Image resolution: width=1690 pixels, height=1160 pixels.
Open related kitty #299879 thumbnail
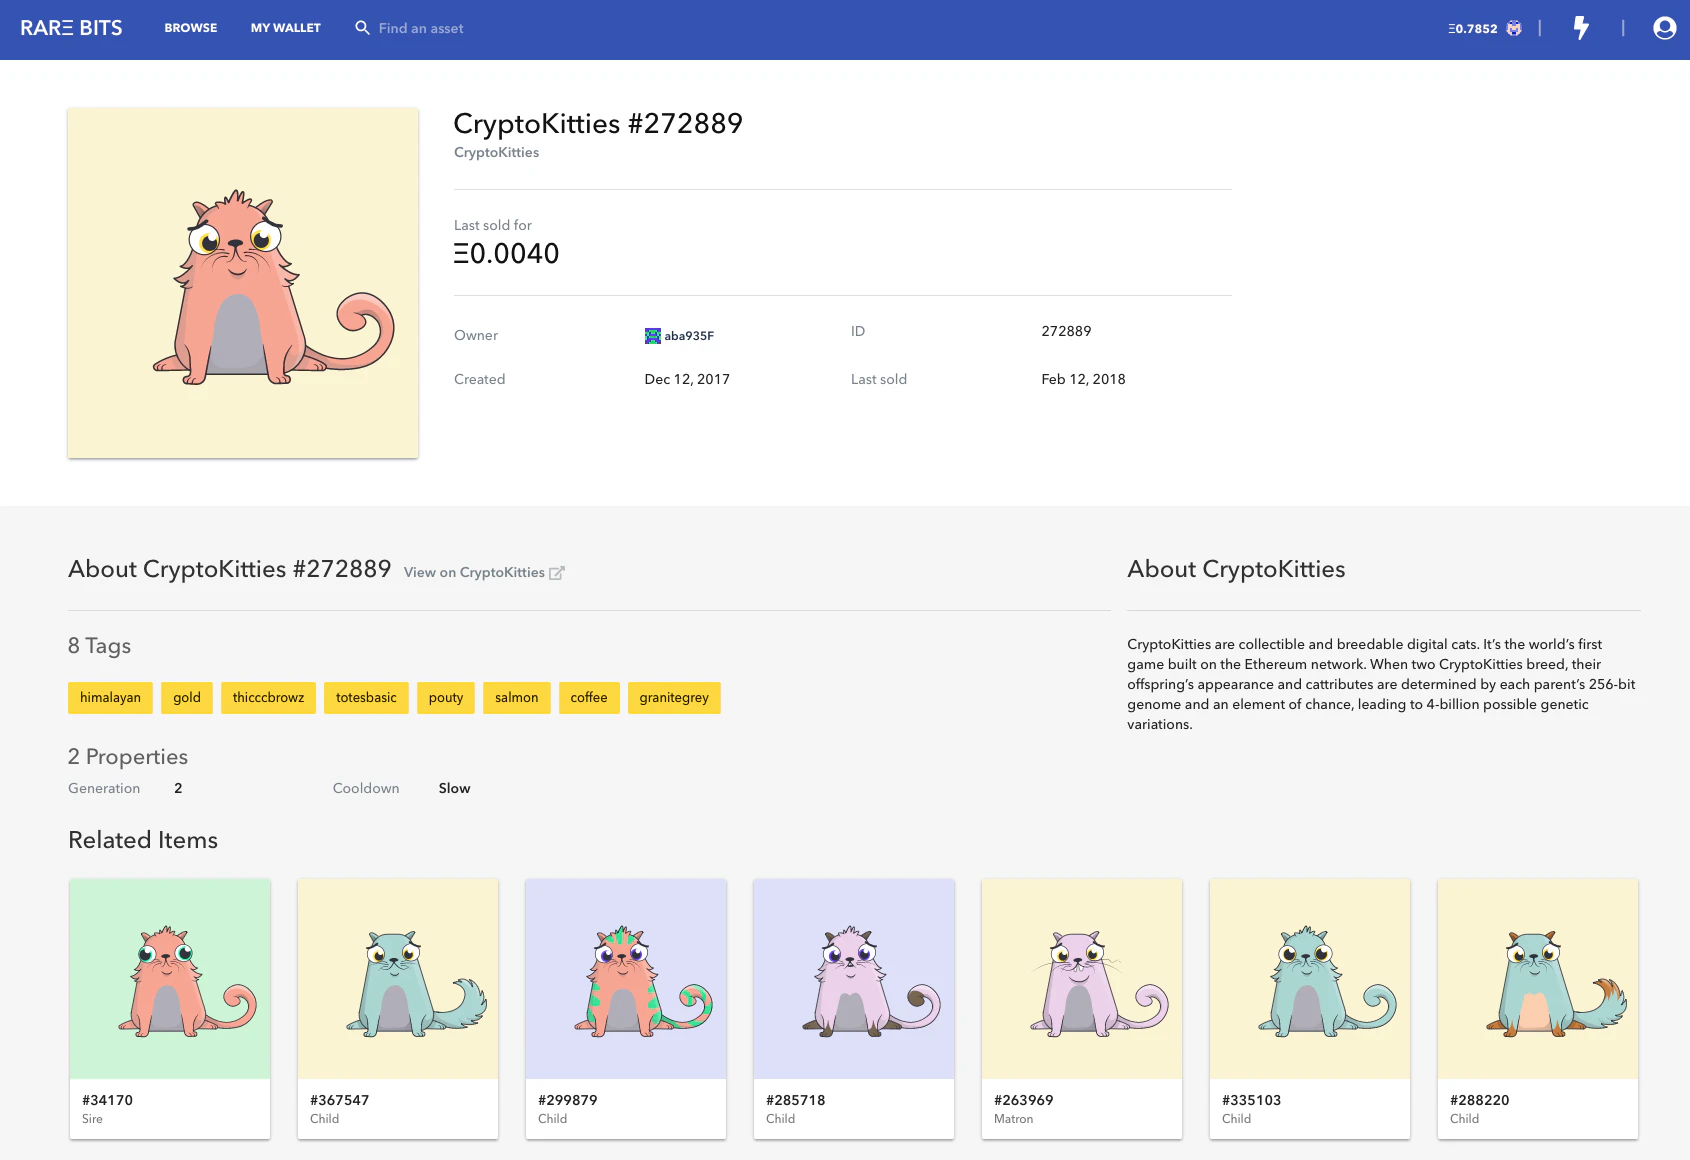pos(626,979)
